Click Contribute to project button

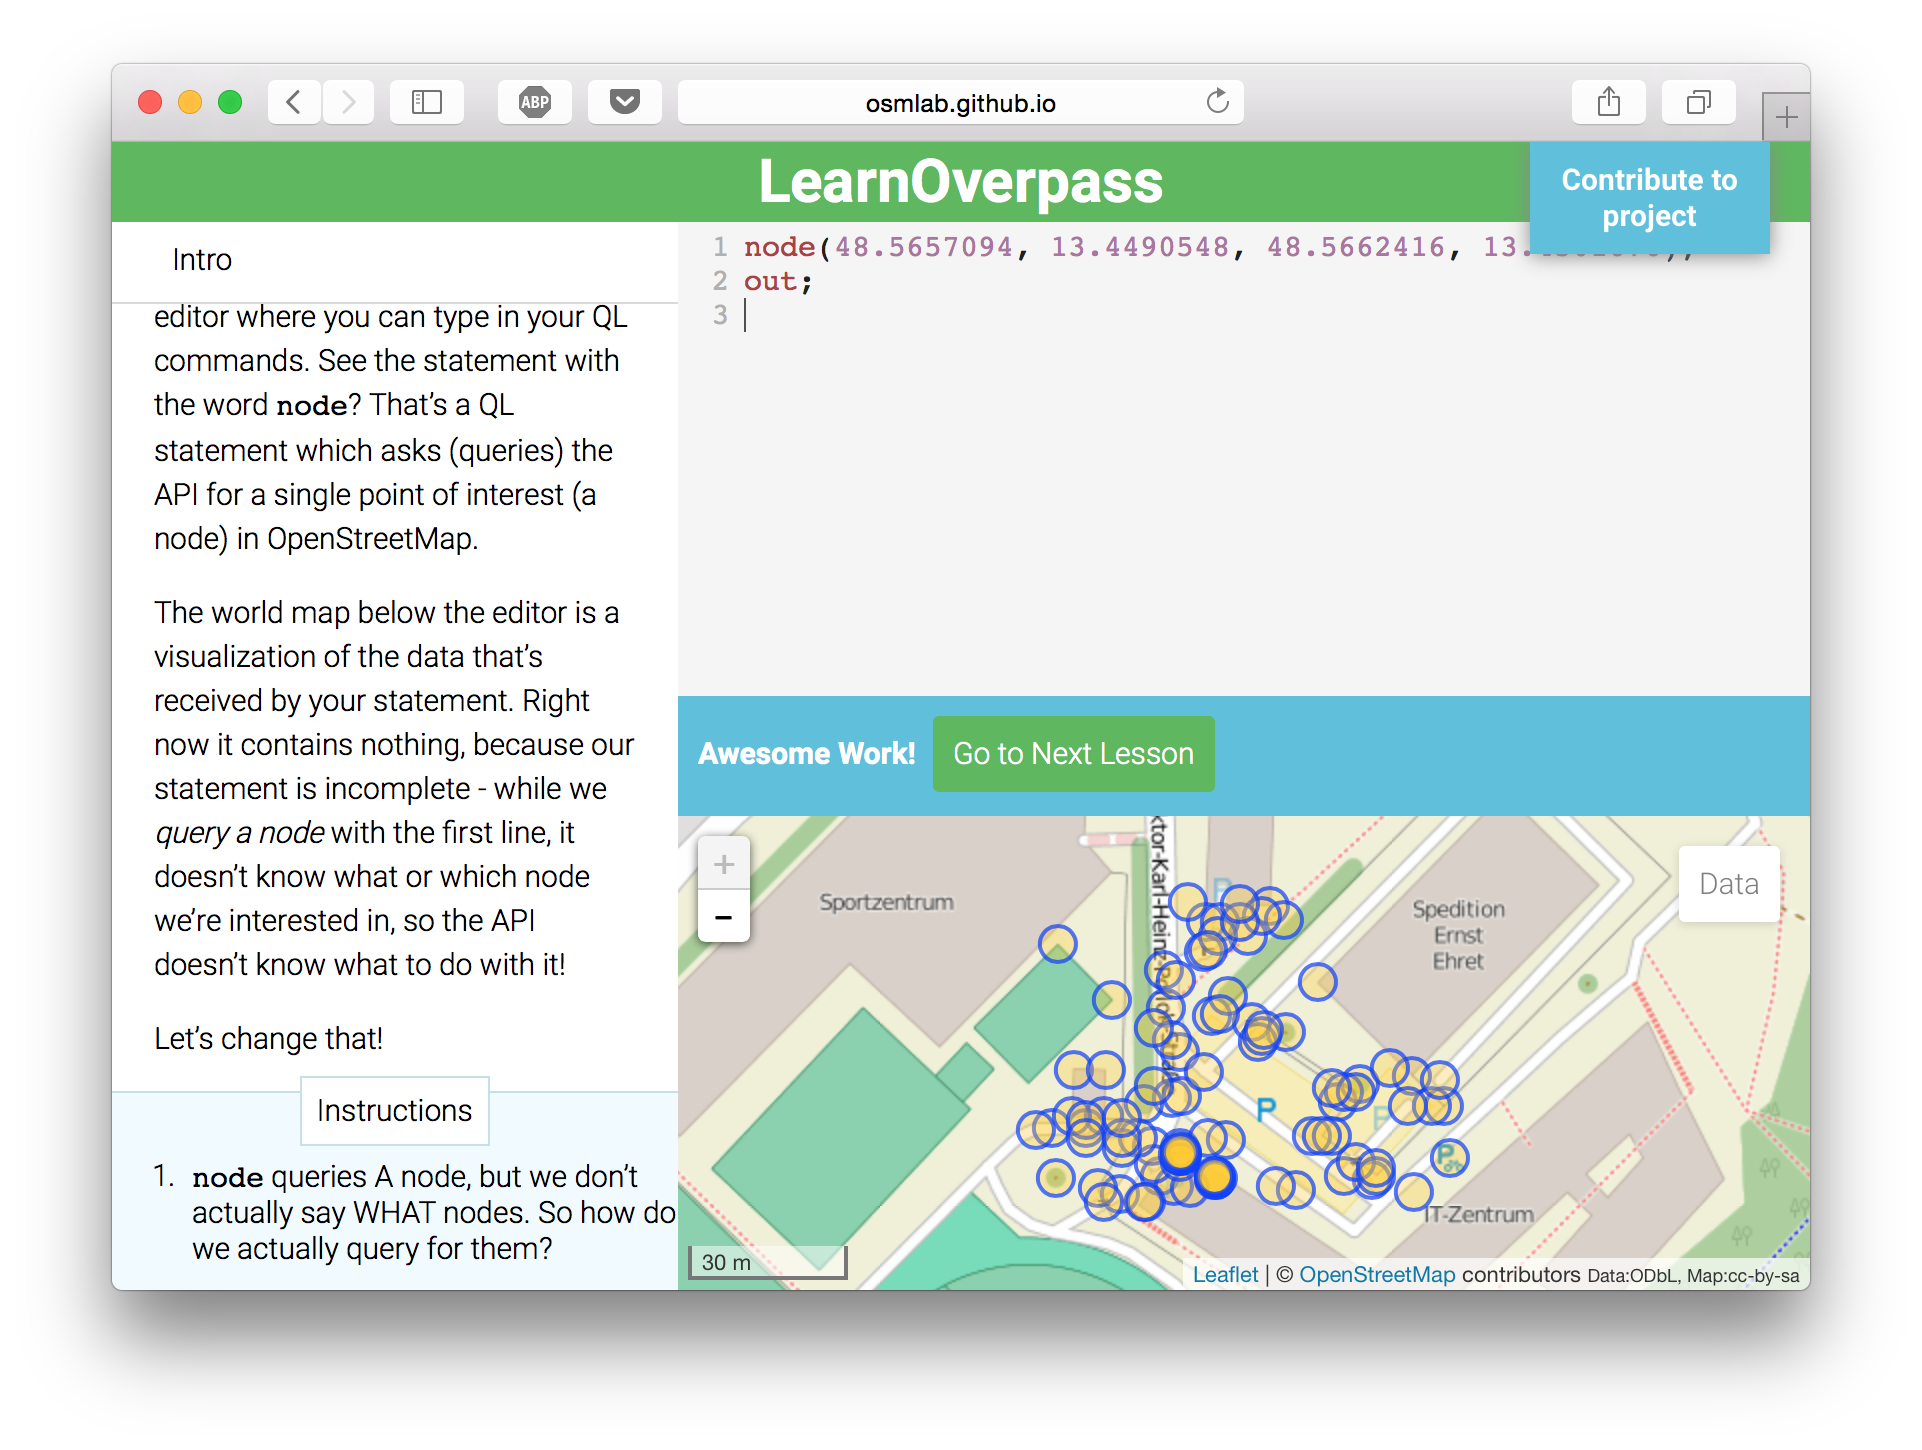(x=1649, y=198)
